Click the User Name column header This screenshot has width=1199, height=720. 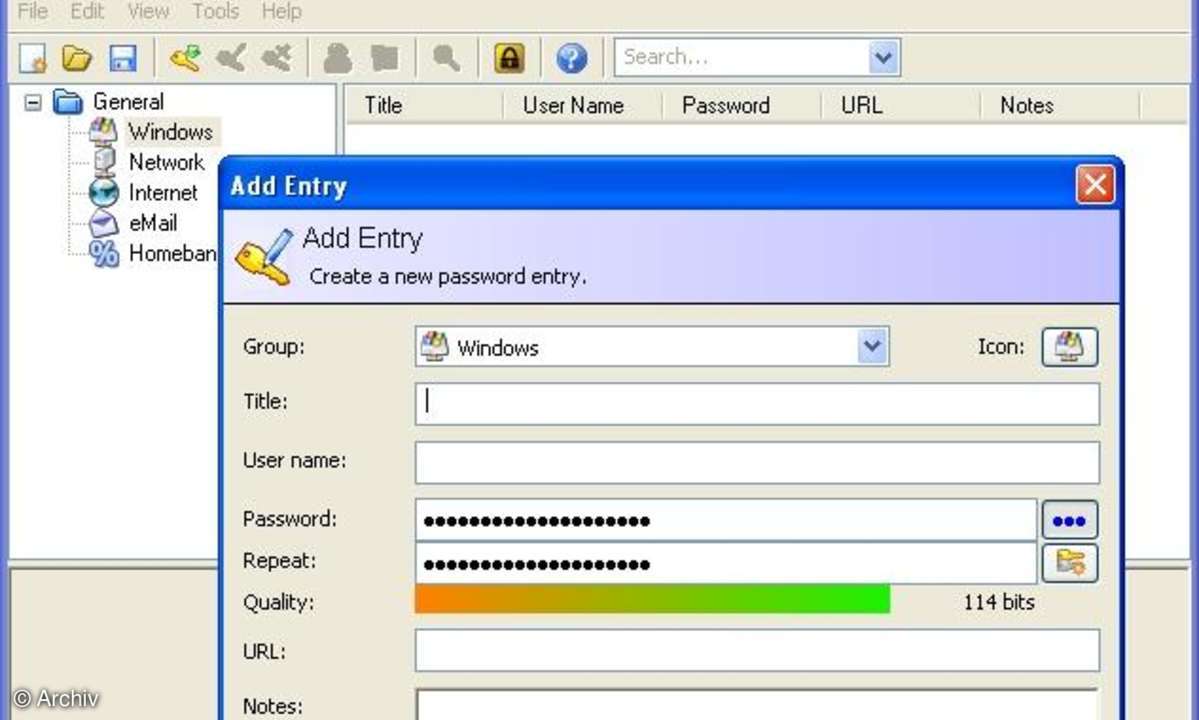[x=582, y=105]
